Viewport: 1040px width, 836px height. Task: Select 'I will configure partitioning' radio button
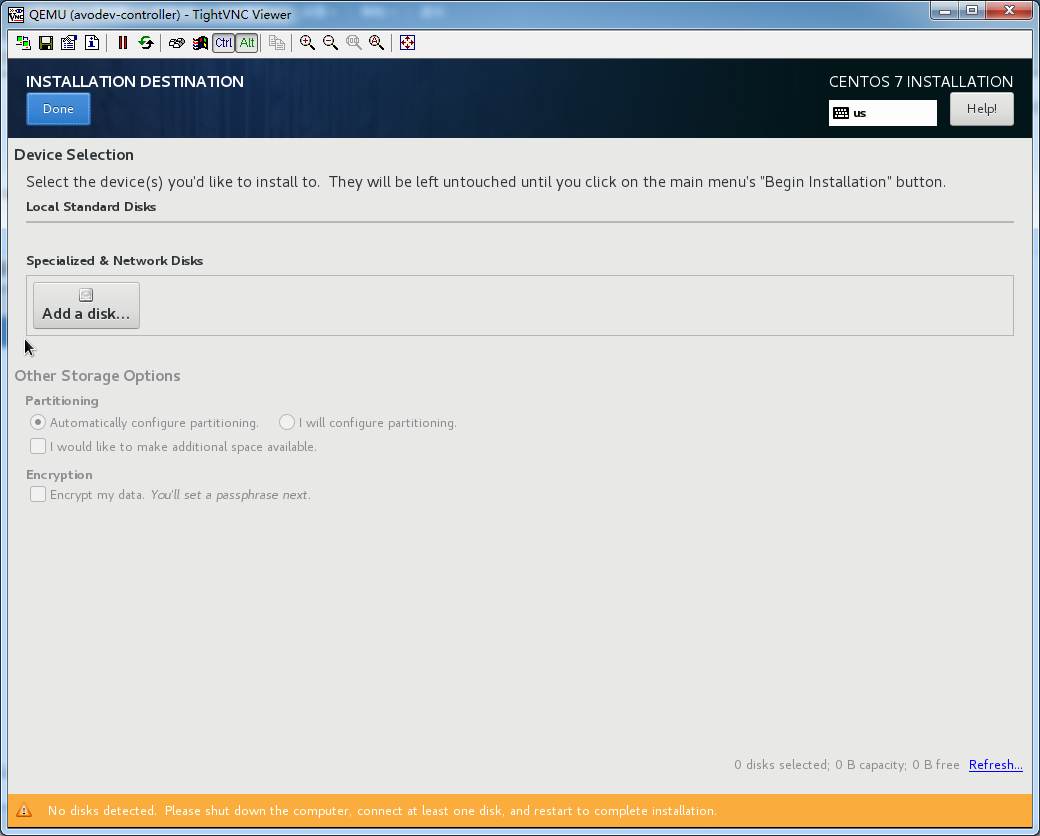tap(287, 423)
